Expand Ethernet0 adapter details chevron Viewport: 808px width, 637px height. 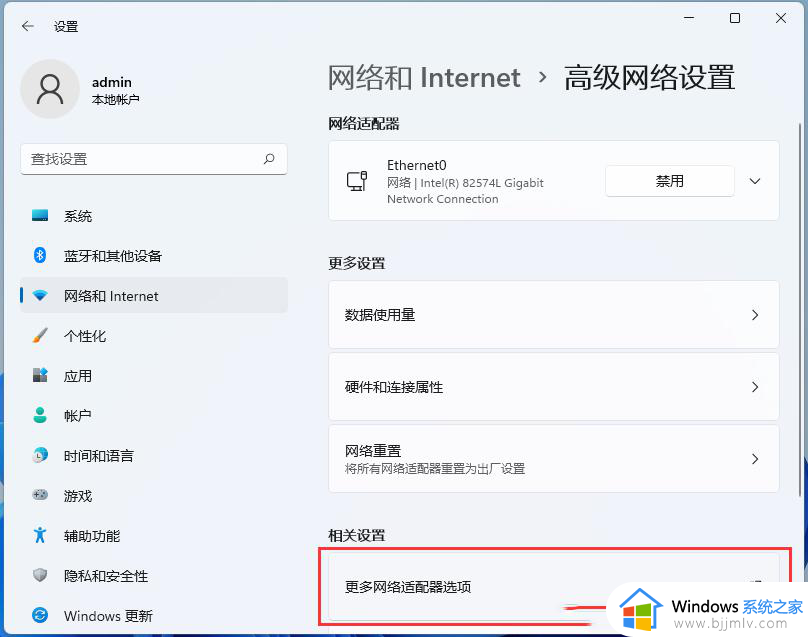[x=755, y=181]
